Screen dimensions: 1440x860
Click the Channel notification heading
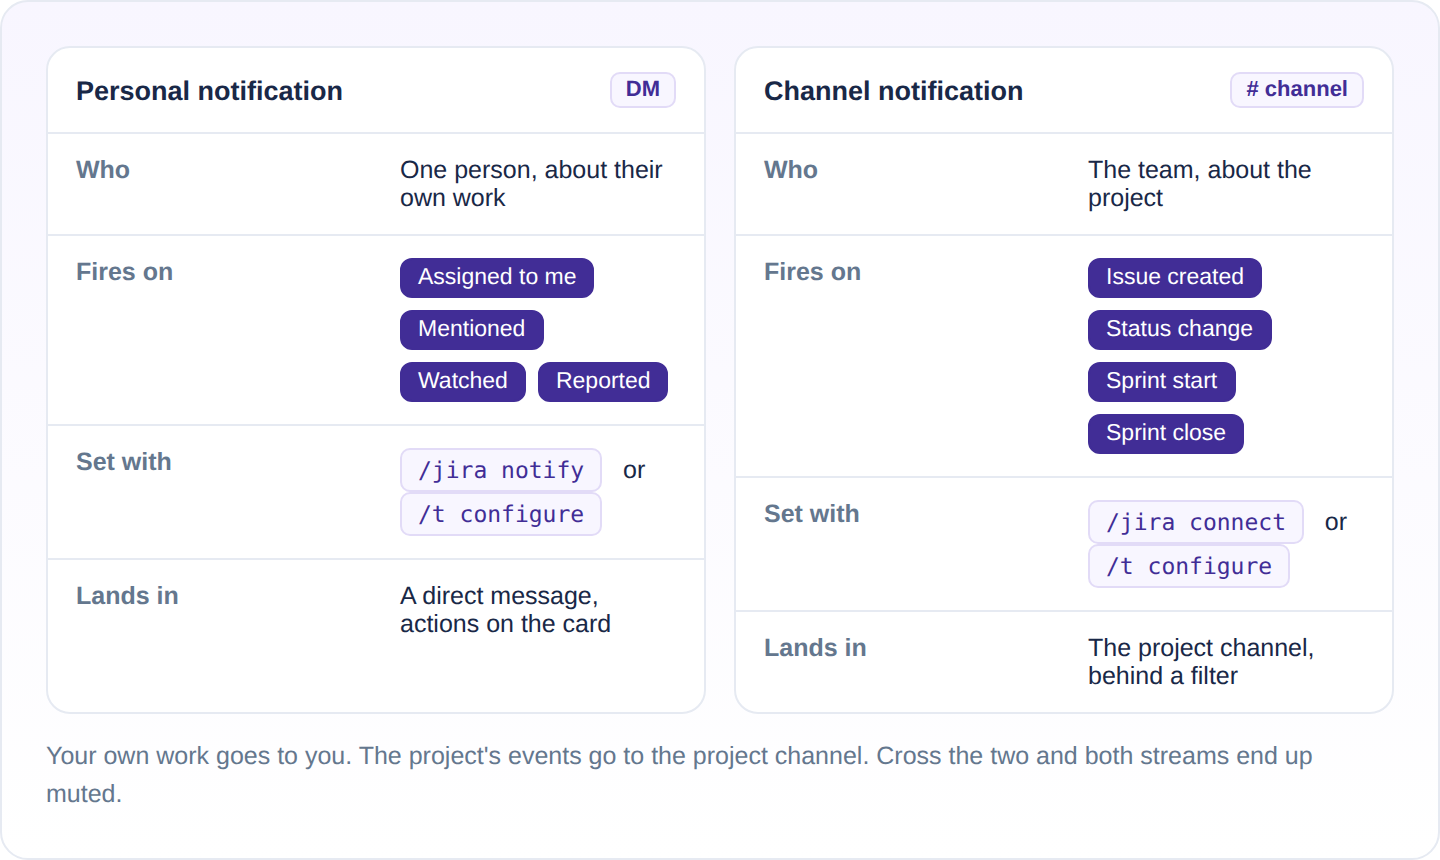(894, 91)
